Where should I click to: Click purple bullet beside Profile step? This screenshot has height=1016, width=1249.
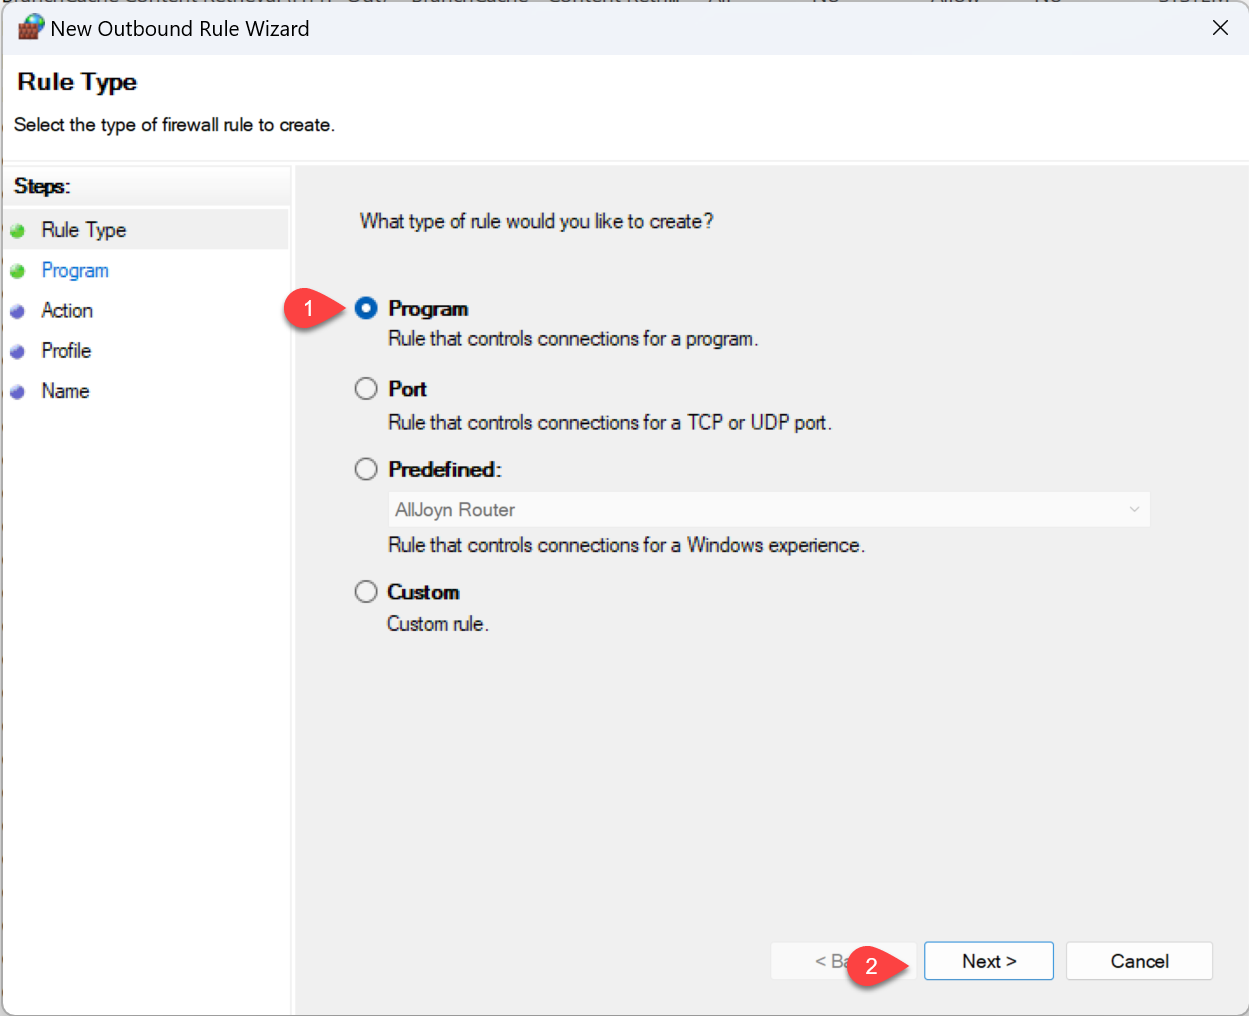pyautogui.click(x=17, y=351)
